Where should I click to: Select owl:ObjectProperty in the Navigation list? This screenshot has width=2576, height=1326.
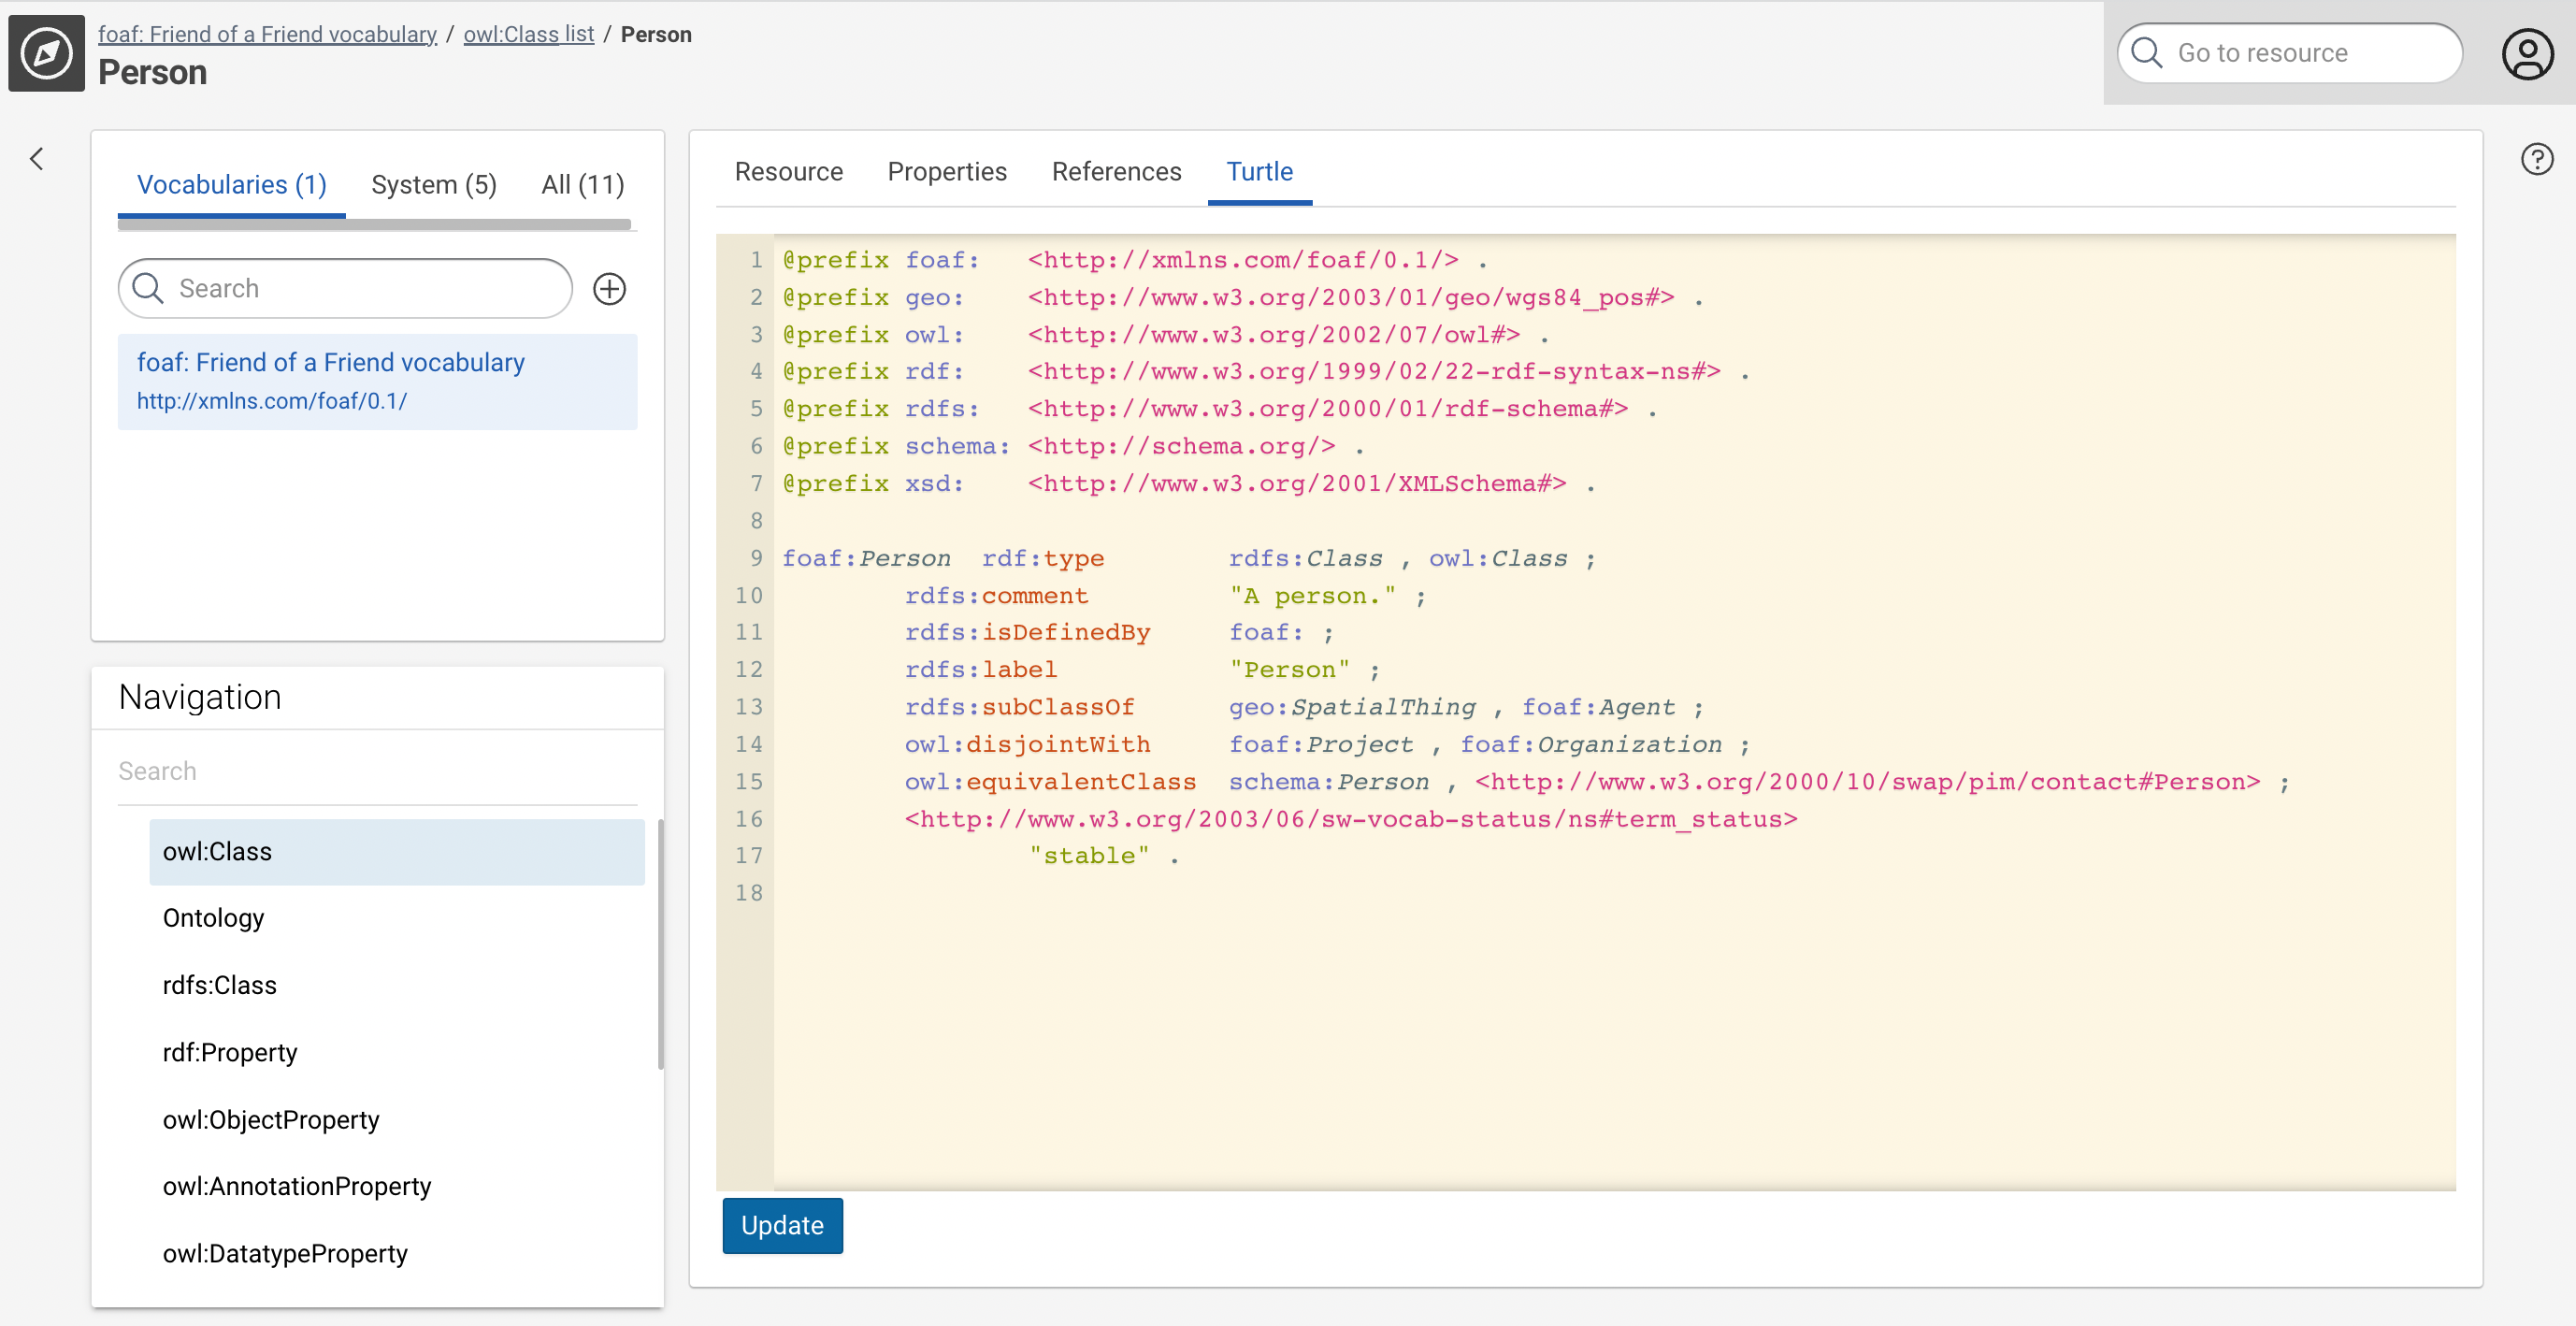[x=271, y=1119]
